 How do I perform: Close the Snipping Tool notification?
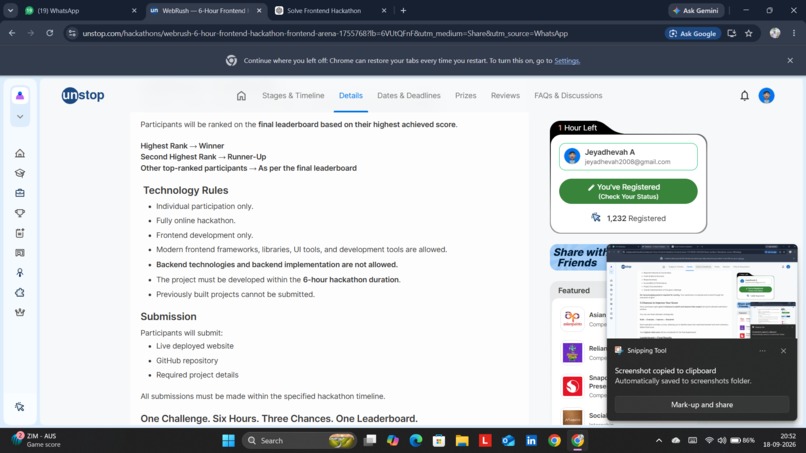pyautogui.click(x=783, y=351)
